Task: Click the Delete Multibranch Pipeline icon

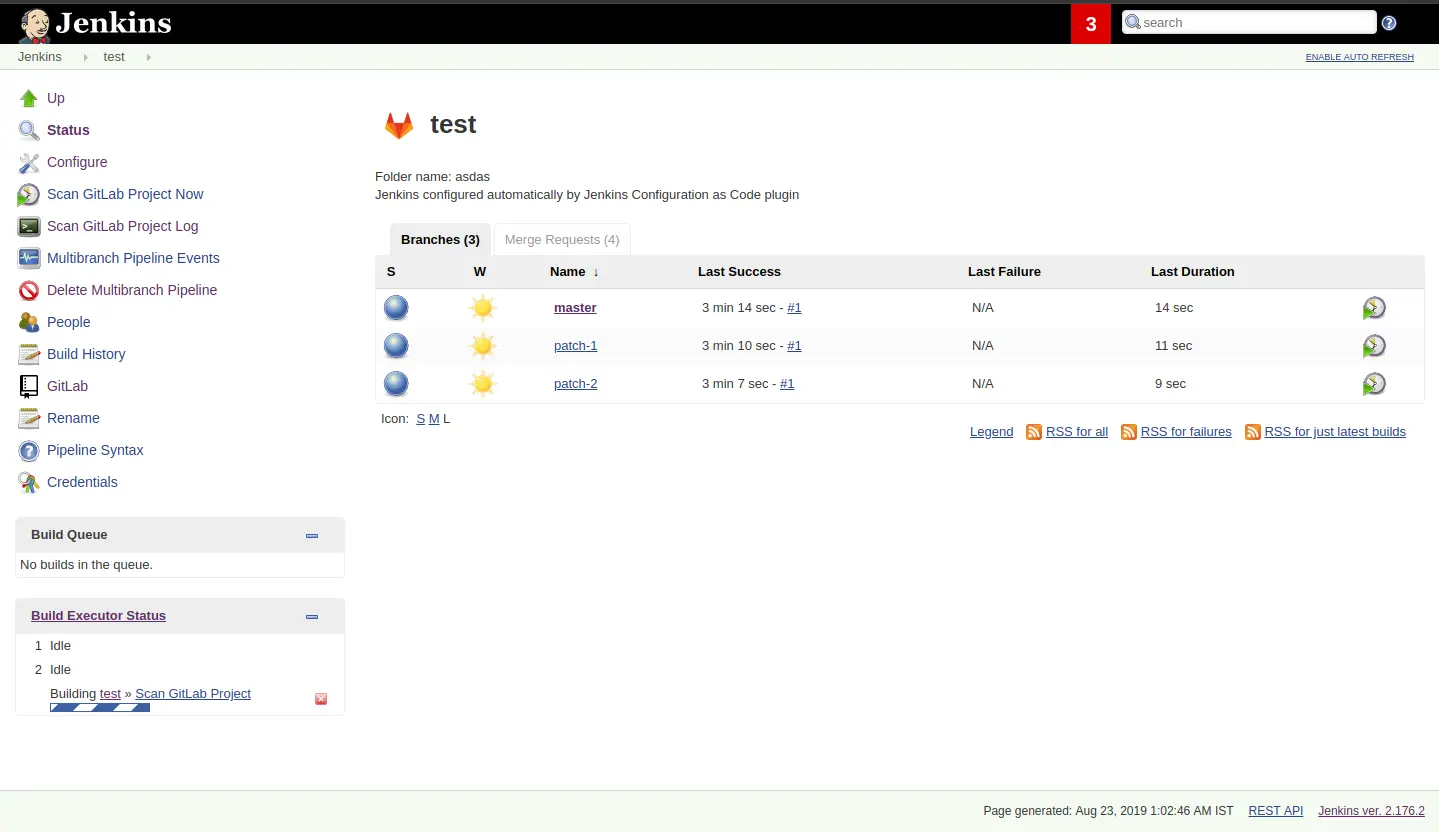Action: coord(28,290)
